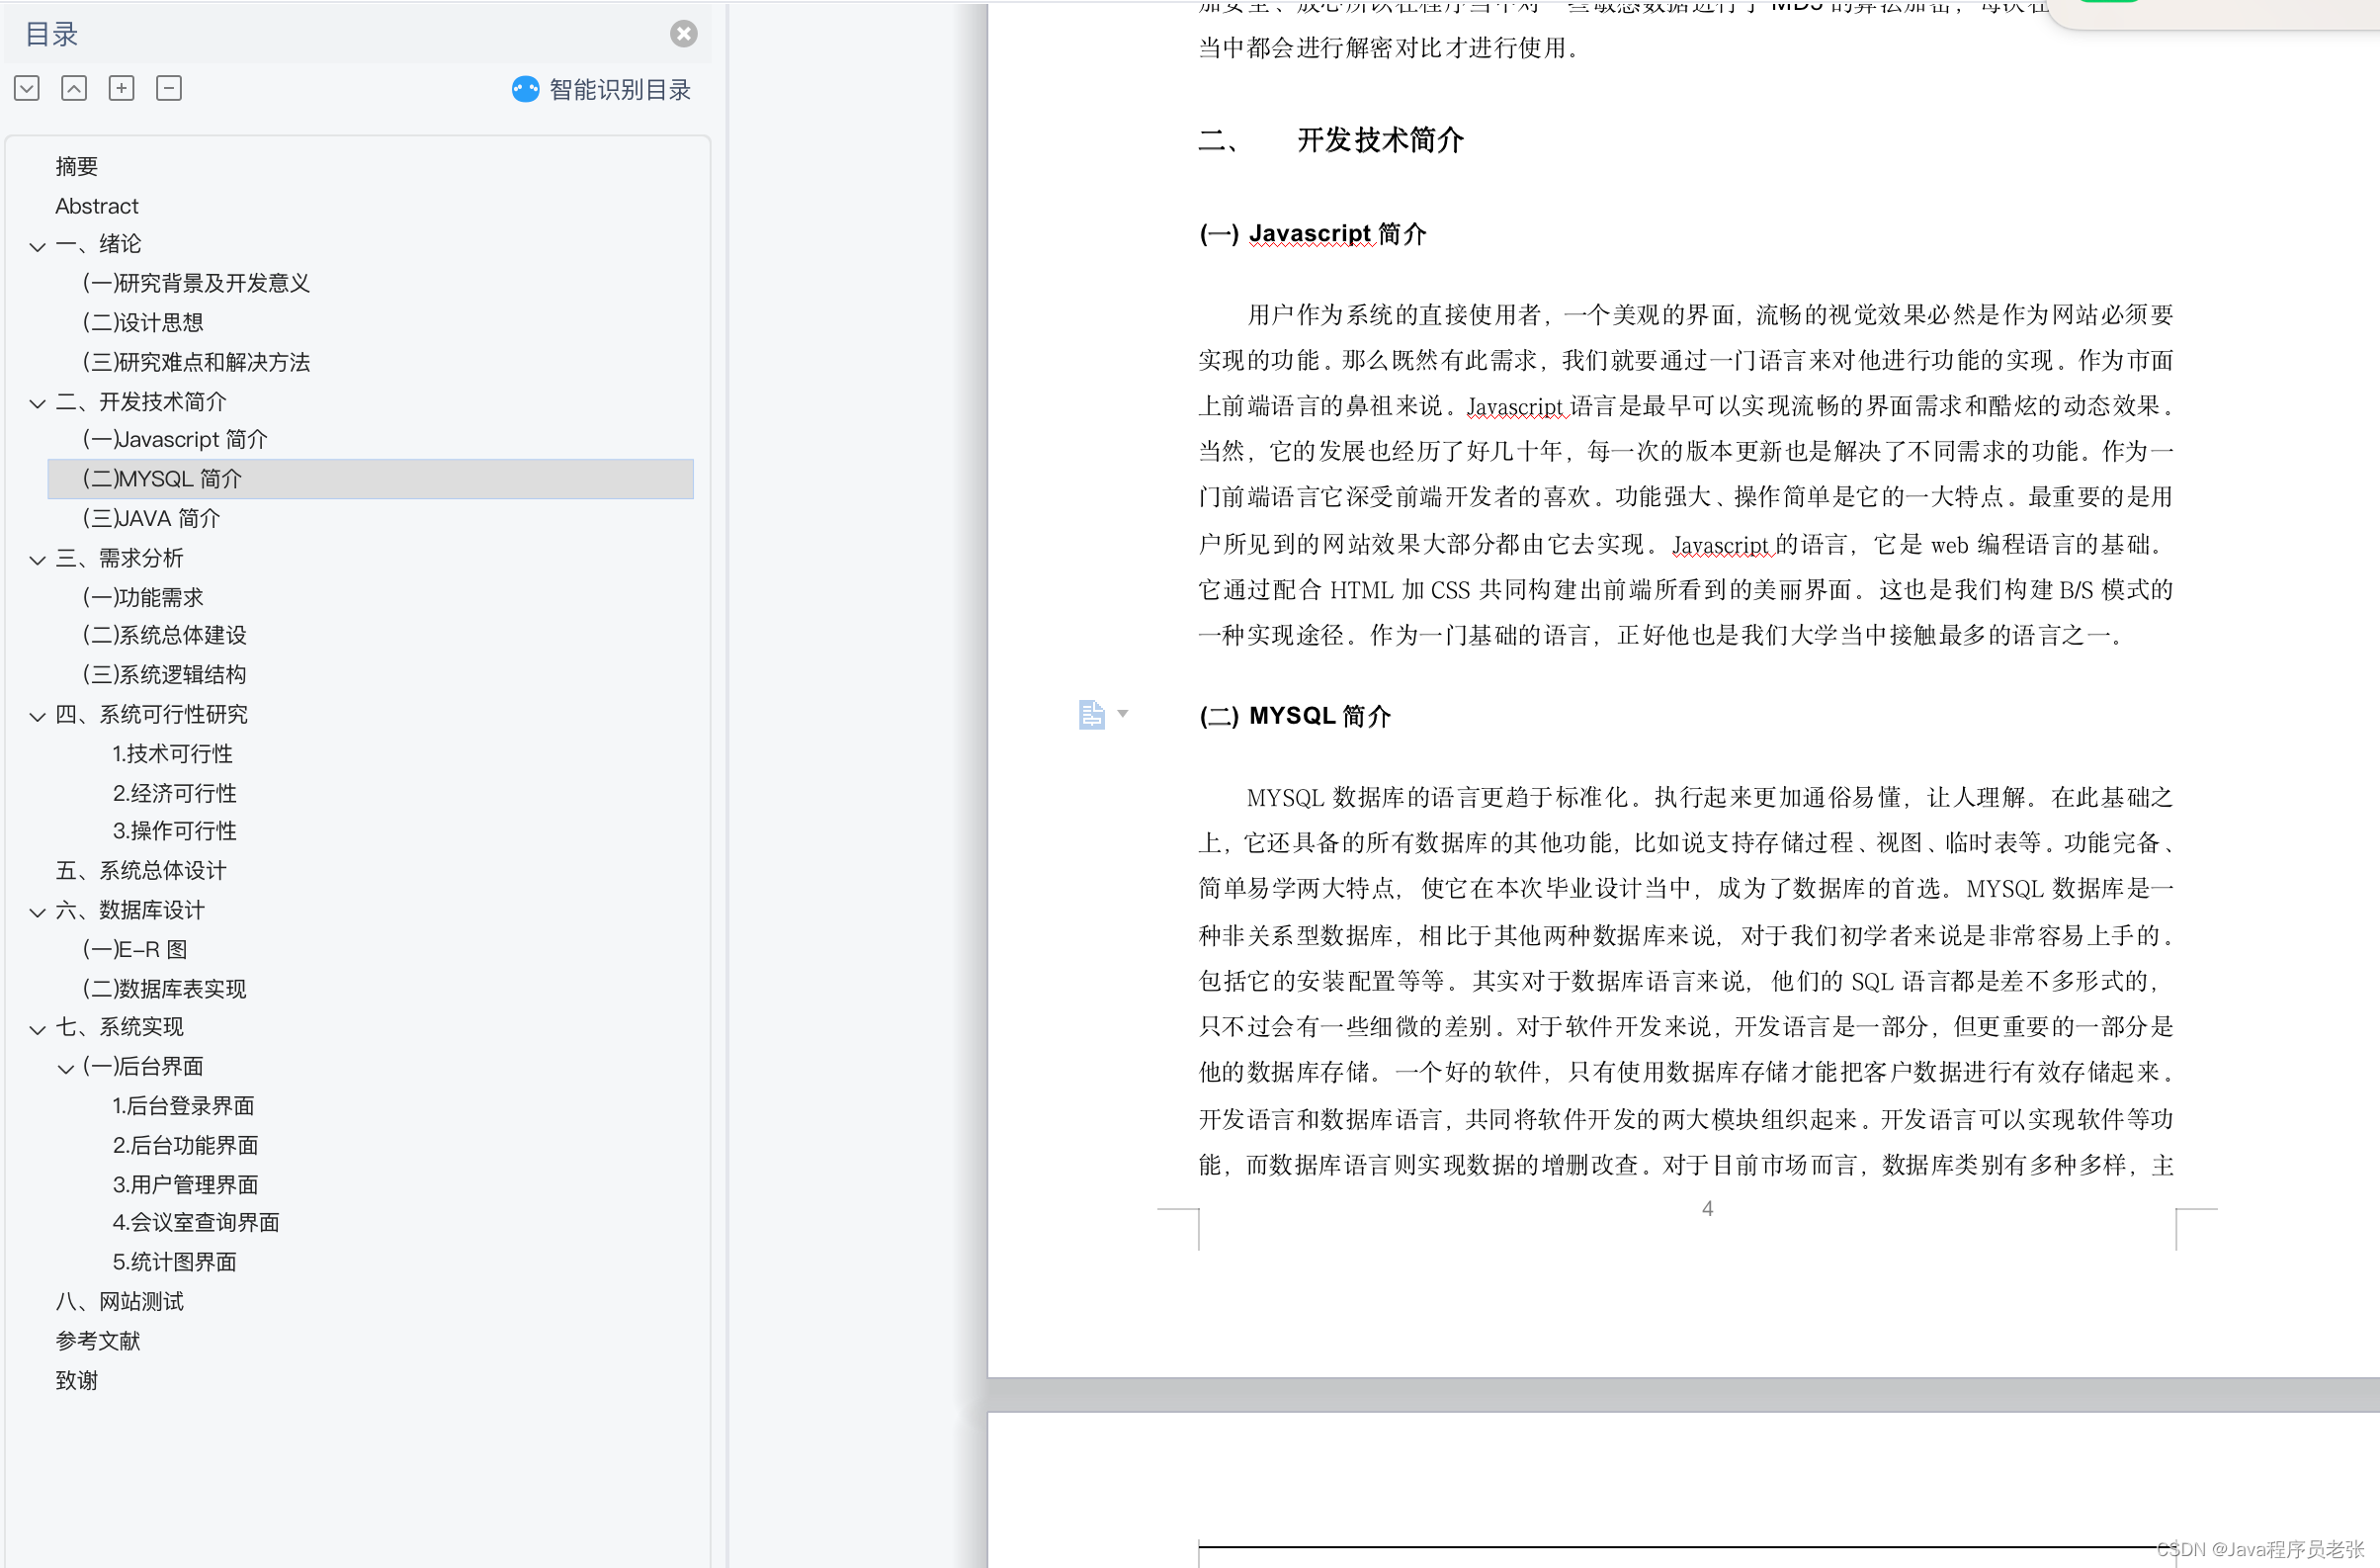
Task: Click the (一) Javascript 简介 document heading
Action: 1313,234
